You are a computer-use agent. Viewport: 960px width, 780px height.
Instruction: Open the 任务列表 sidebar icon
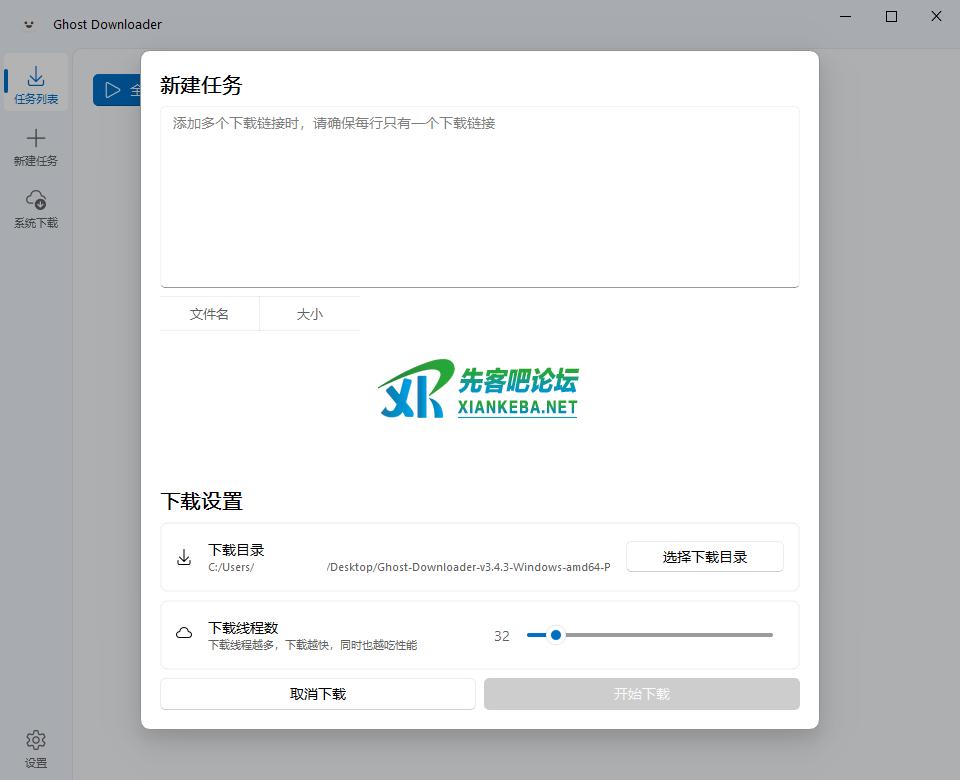point(36,77)
